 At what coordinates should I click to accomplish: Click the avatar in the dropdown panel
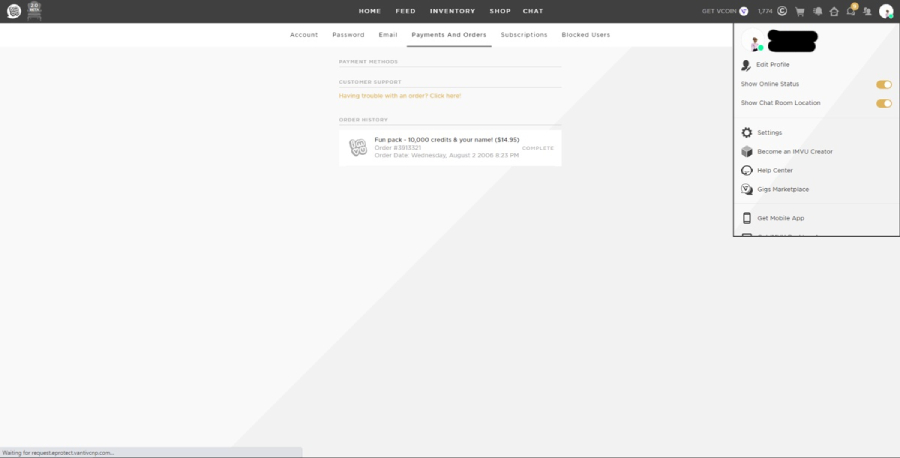coord(753,41)
